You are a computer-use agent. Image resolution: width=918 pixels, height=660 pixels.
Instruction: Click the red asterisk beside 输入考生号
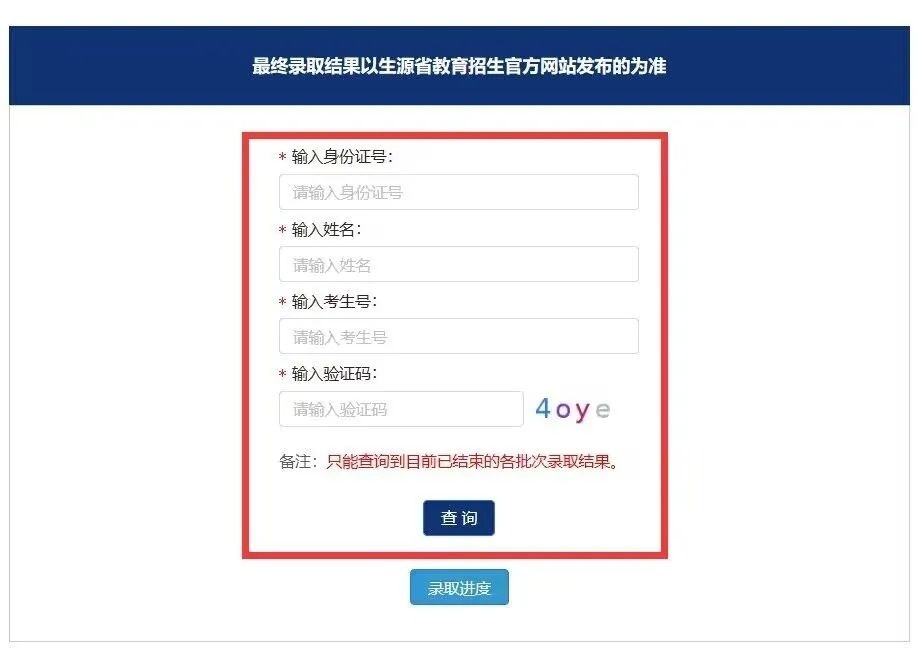coord(282,302)
